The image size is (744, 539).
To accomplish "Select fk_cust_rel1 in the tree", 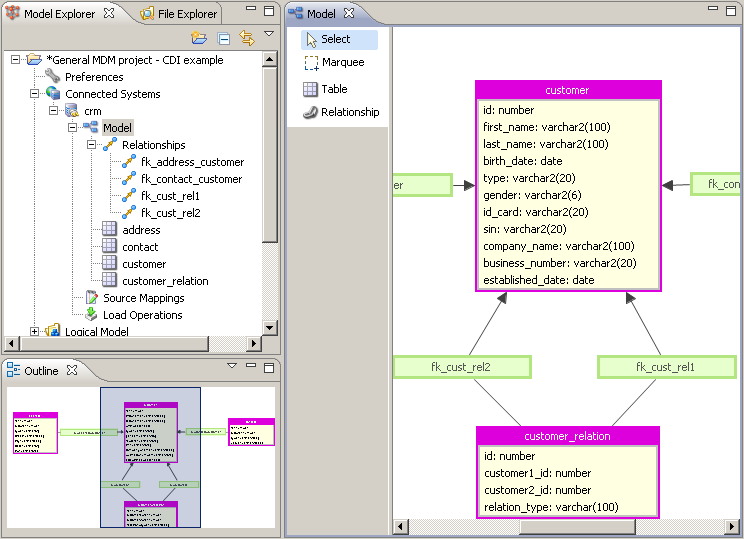I will click(170, 196).
